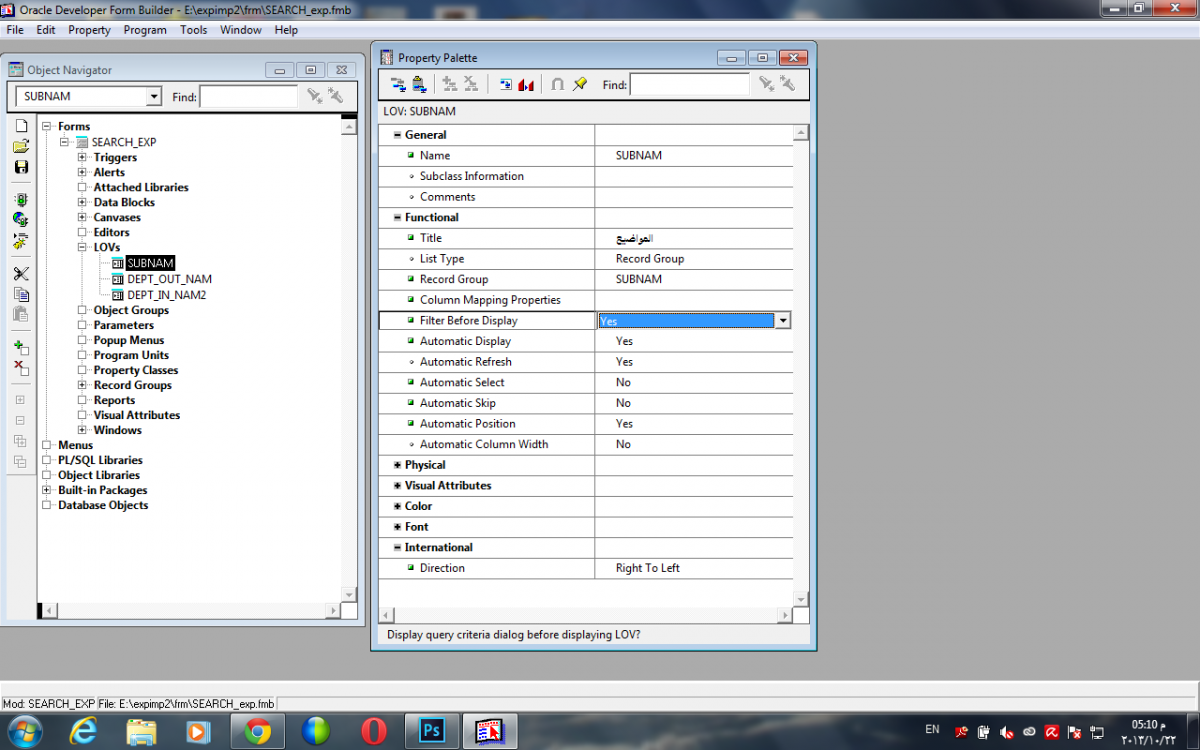Click the Run Form traffic light icon
1200x750 pixels.
coord(21,200)
